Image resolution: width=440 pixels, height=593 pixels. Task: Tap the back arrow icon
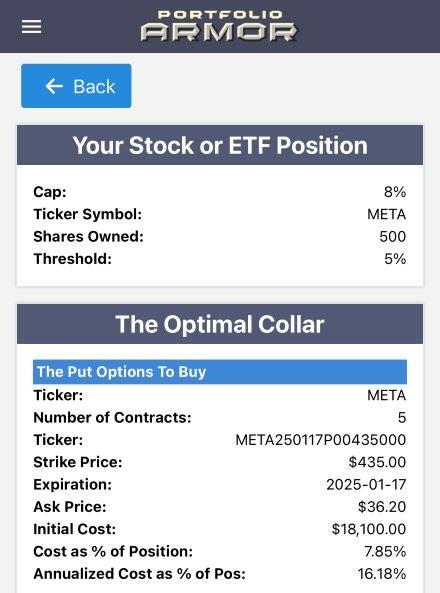pyautogui.click(x=54, y=86)
